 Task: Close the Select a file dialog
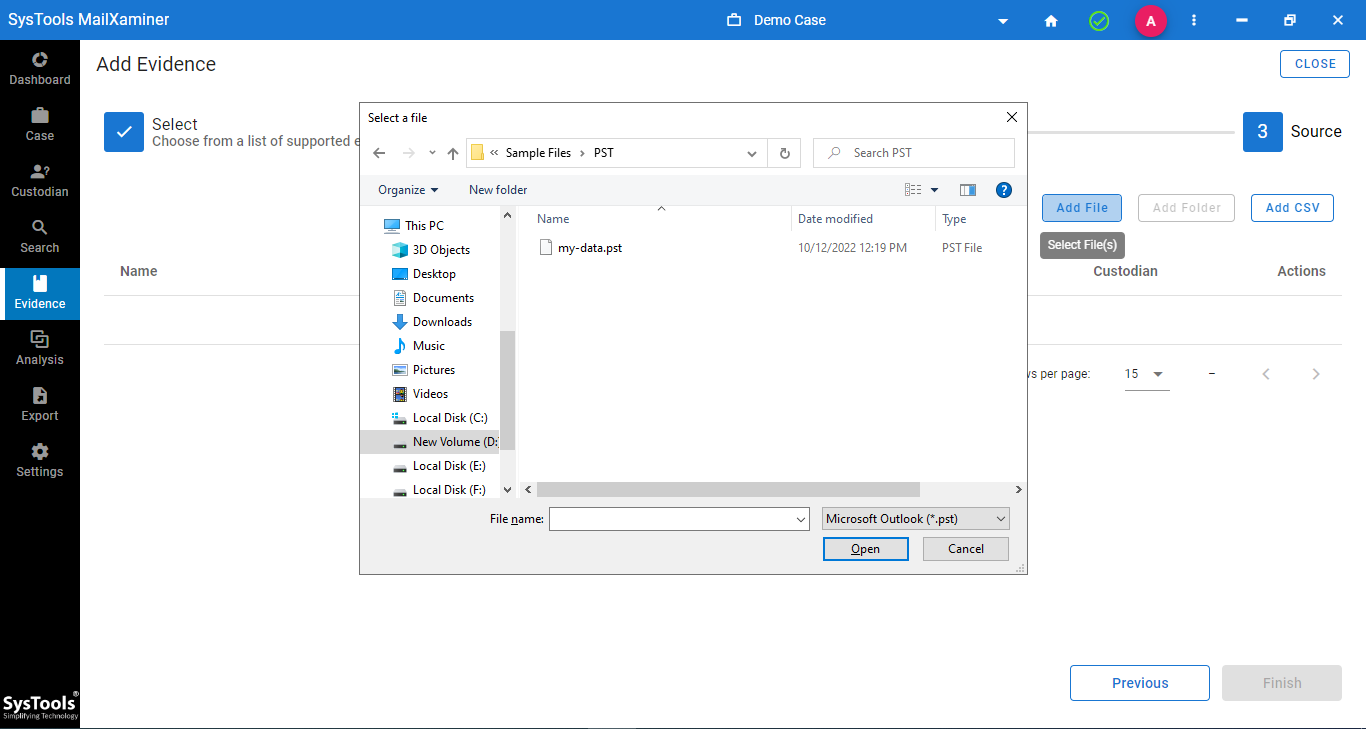tap(1011, 117)
